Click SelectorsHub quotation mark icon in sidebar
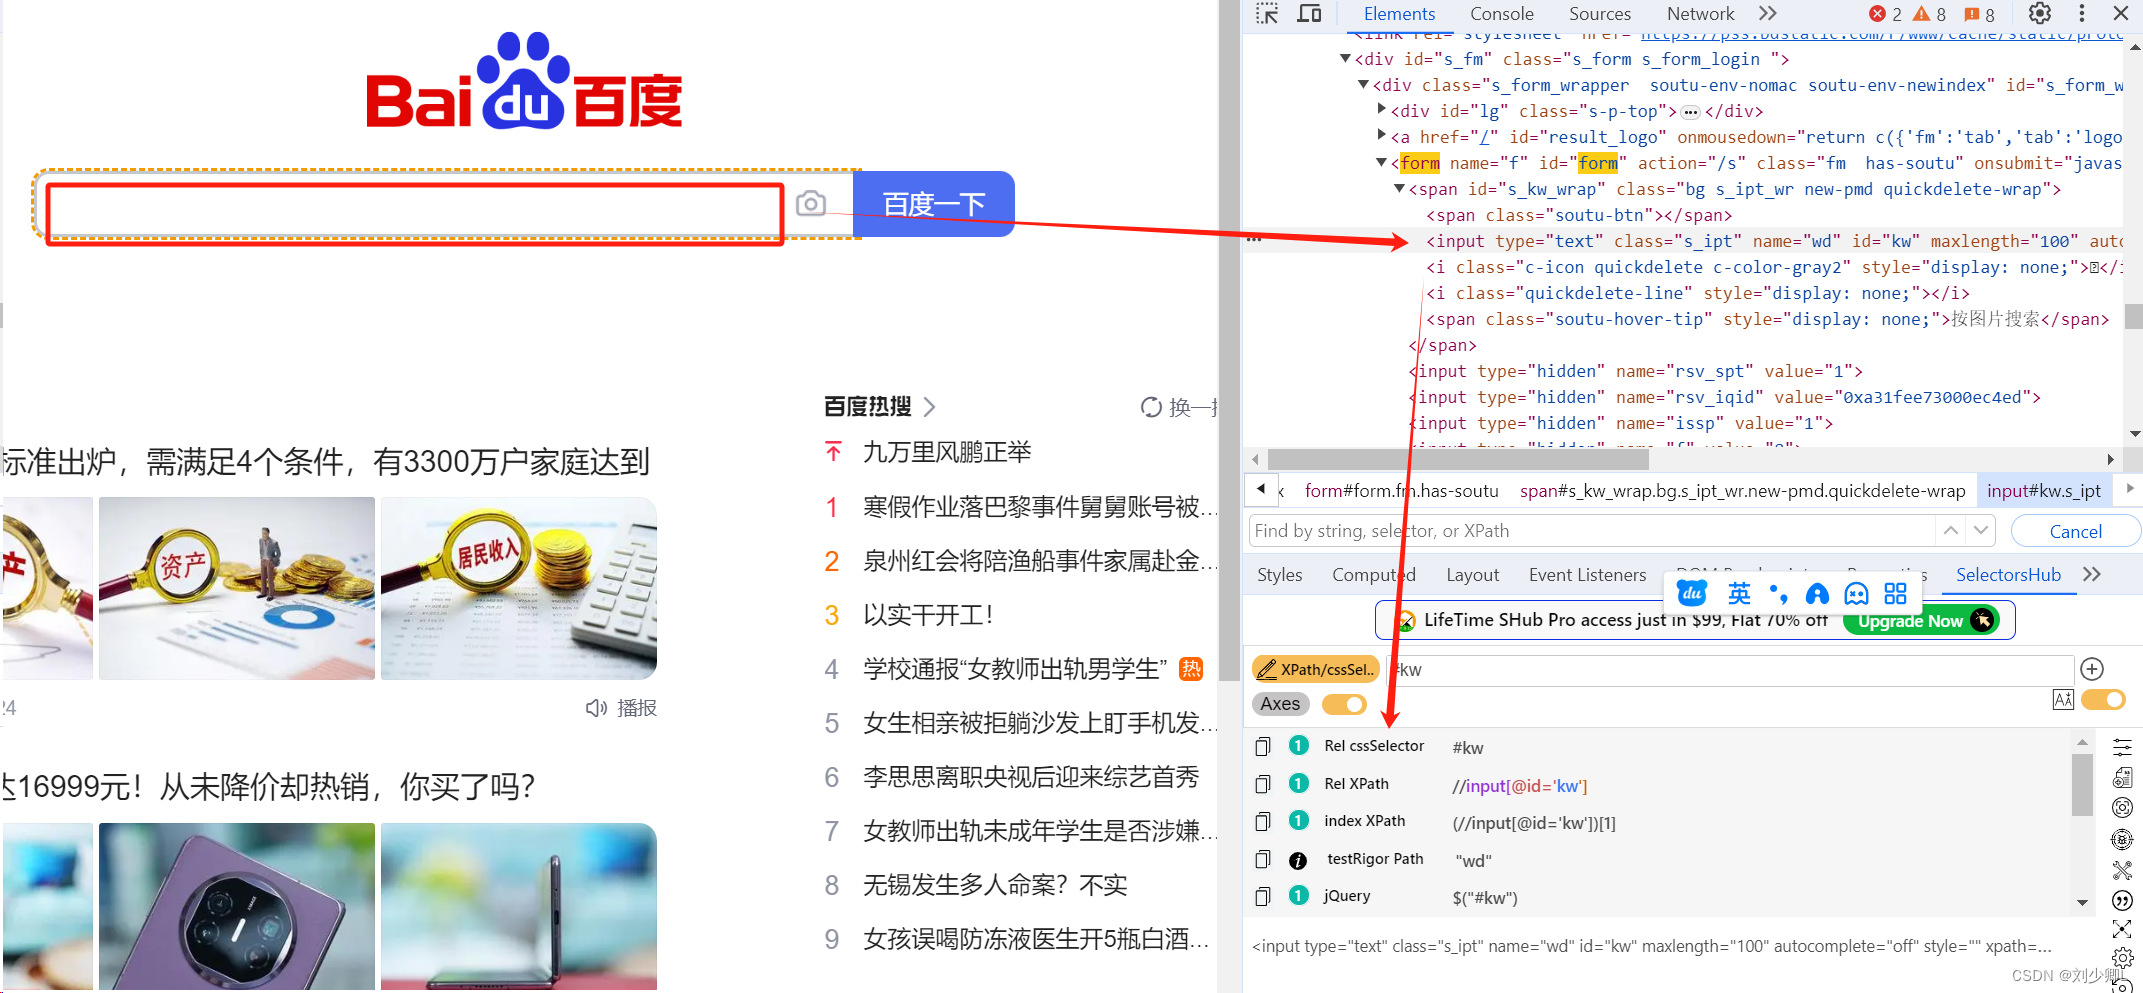 point(2122,900)
